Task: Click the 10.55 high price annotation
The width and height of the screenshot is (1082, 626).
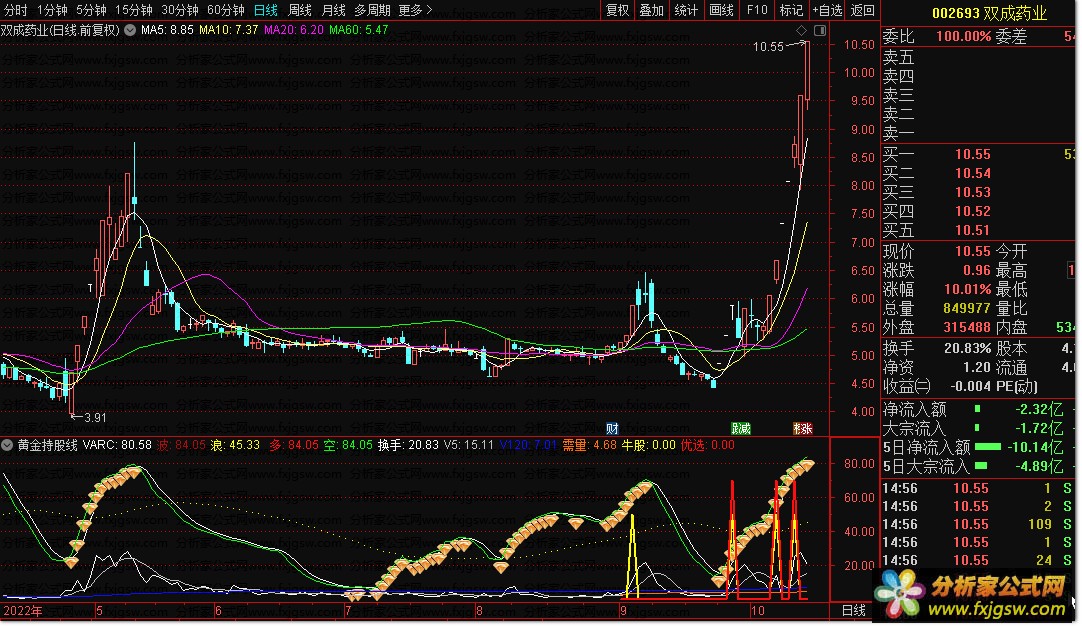Action: [x=768, y=47]
